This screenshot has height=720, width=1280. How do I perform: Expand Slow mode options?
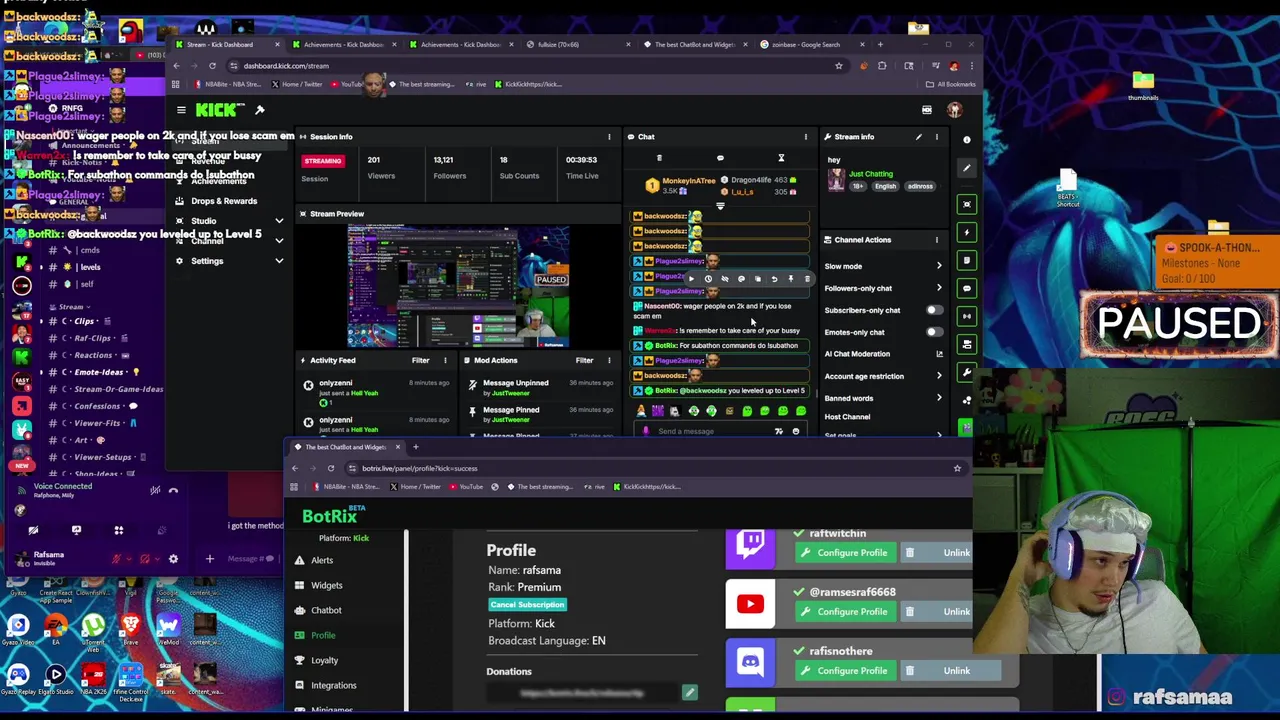[x=939, y=266]
